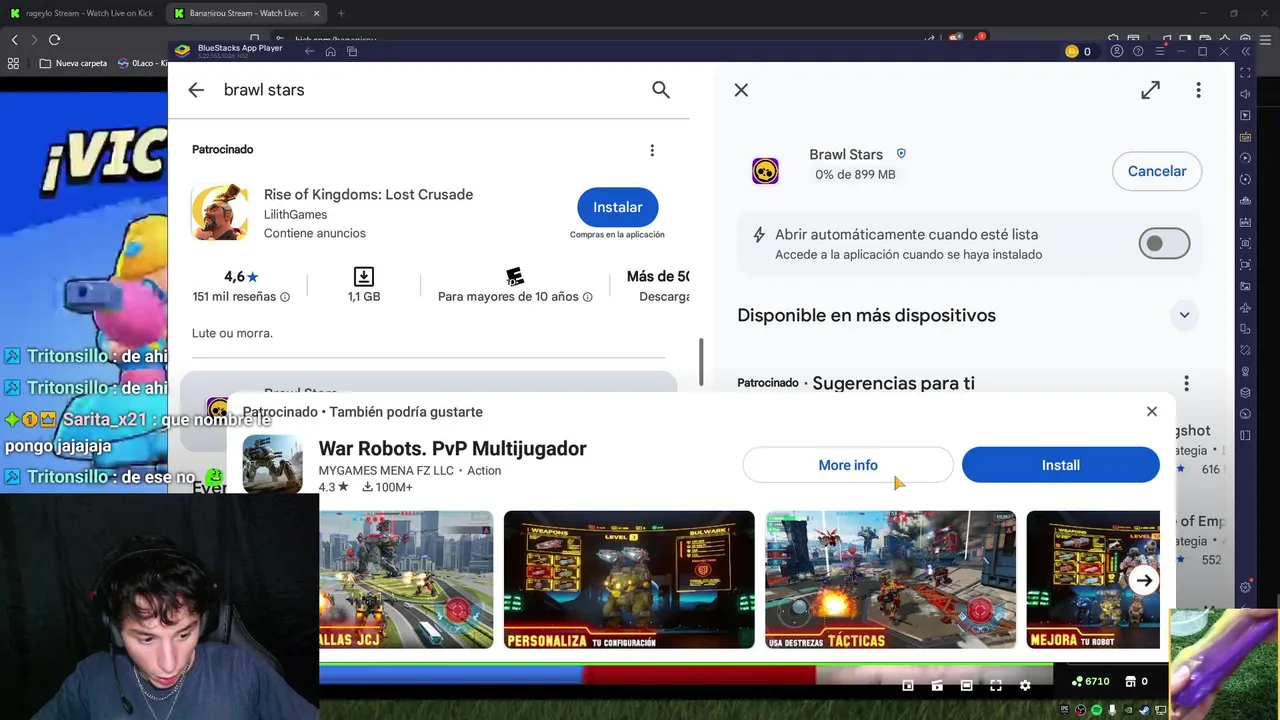Open the 'Personaliza tu configuración' screenshot
The image size is (1280, 720).
629,579
